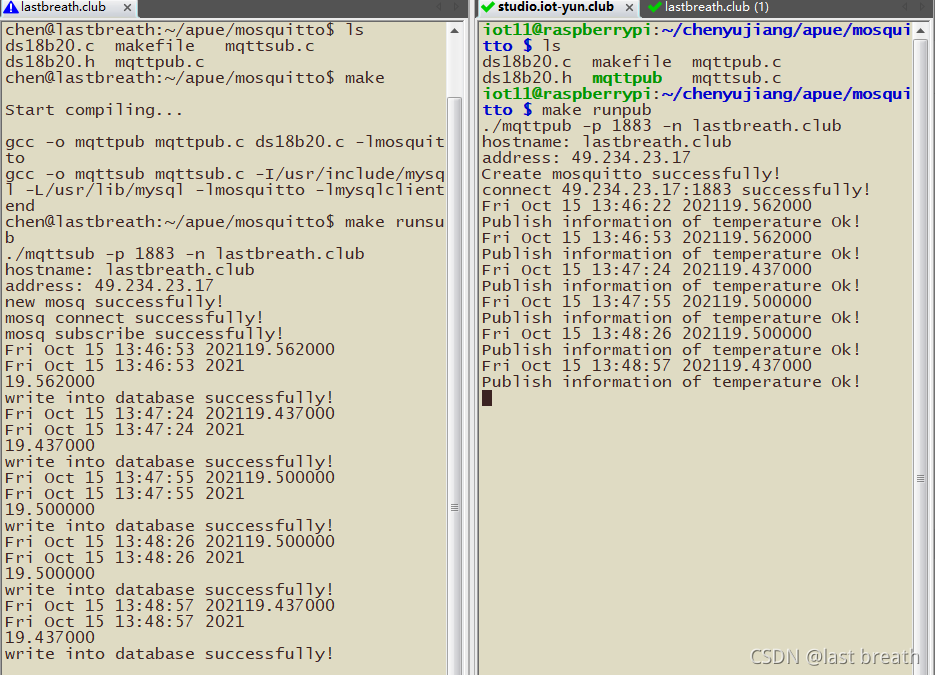Close the studio.iot-yun.club tab
The height and width of the screenshot is (675, 935).
click(x=629, y=8)
